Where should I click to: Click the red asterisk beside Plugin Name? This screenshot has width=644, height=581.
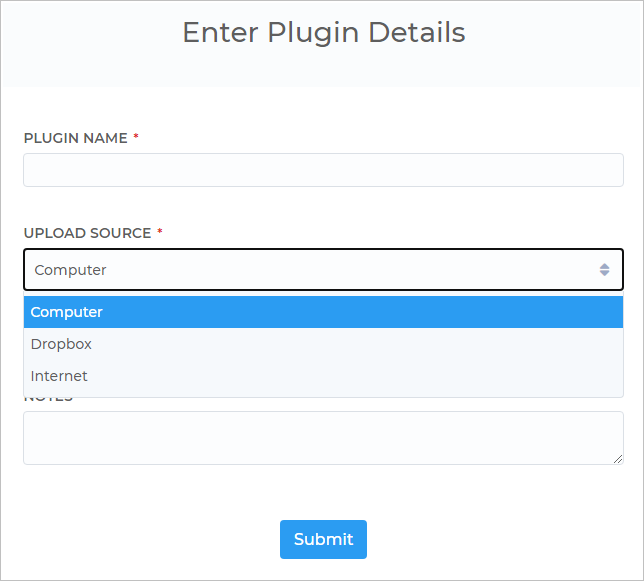pos(136,136)
